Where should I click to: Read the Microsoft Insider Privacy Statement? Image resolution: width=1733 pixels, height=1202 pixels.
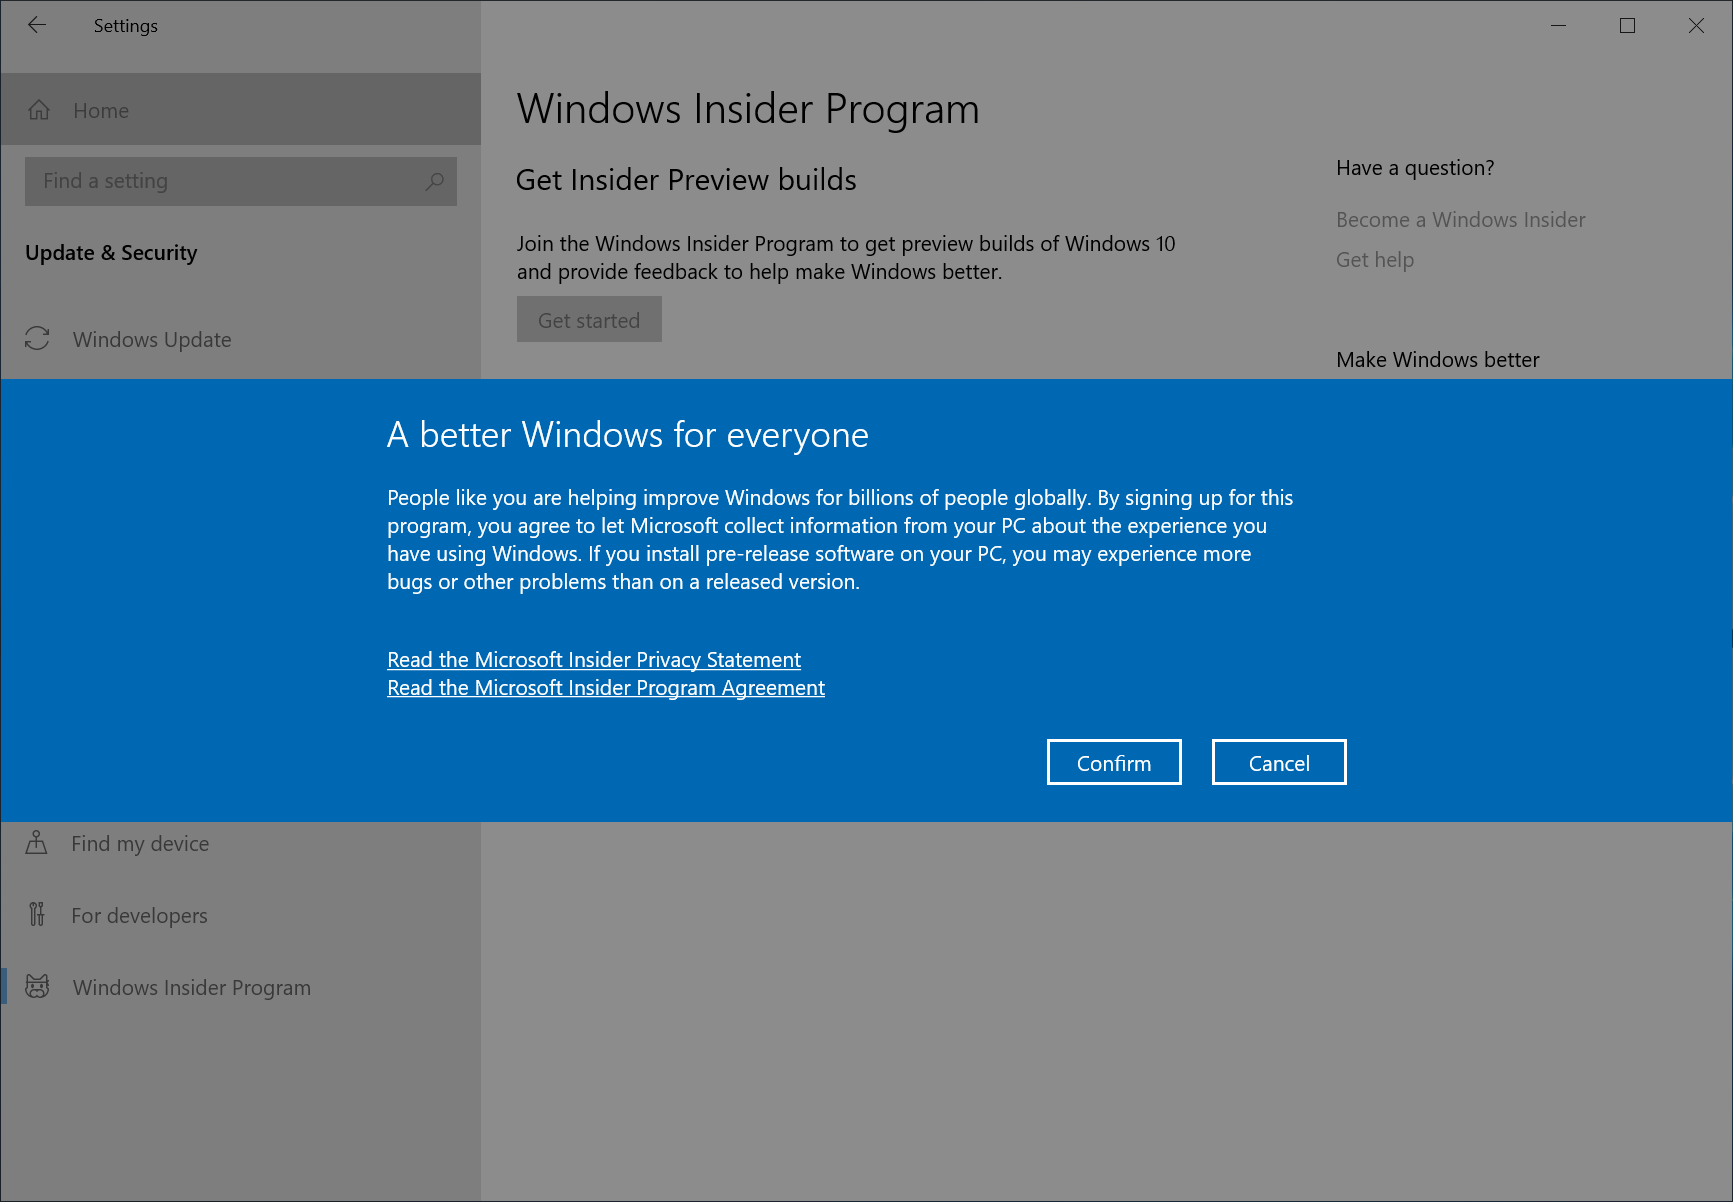click(x=593, y=659)
